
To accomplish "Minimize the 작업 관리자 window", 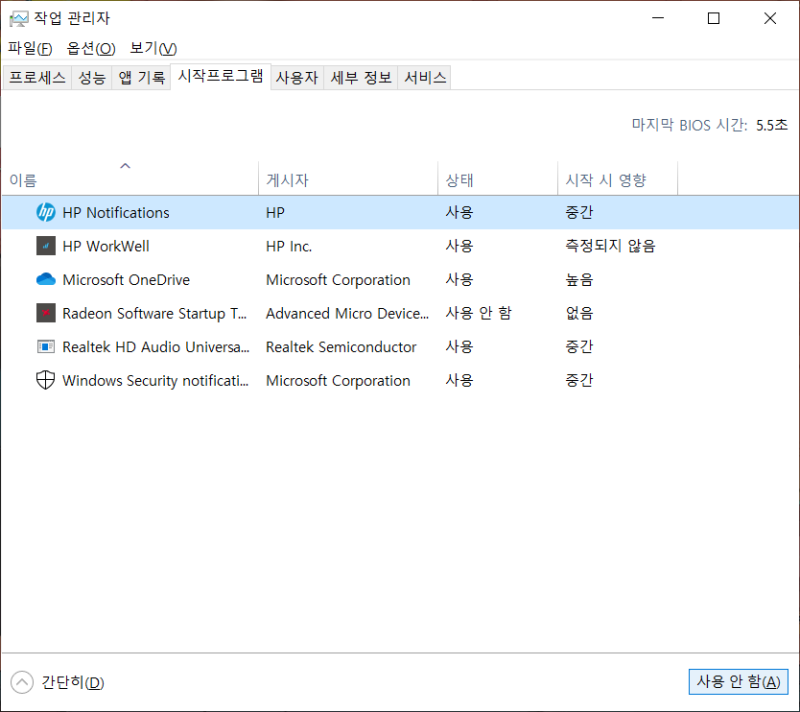I will coord(658,18).
